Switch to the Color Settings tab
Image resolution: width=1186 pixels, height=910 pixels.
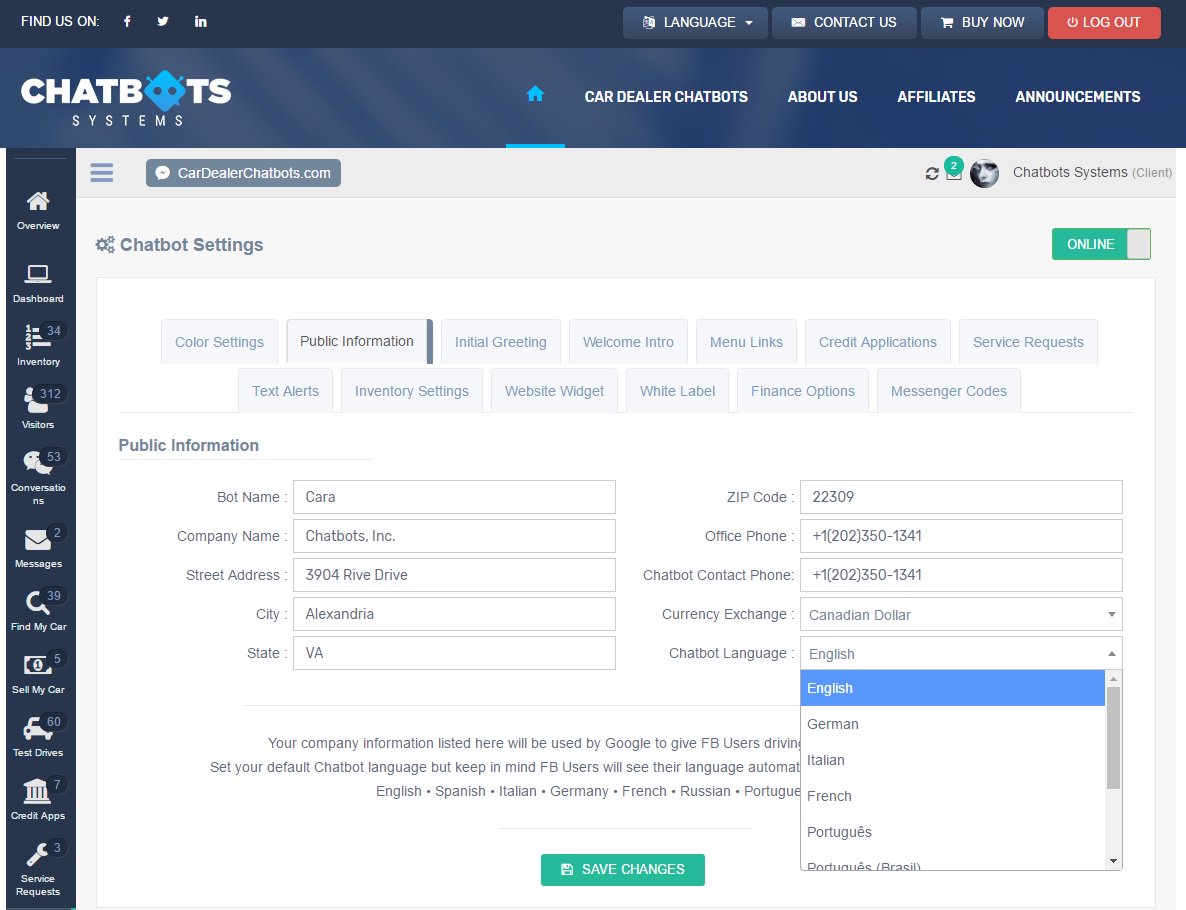pyautogui.click(x=219, y=342)
